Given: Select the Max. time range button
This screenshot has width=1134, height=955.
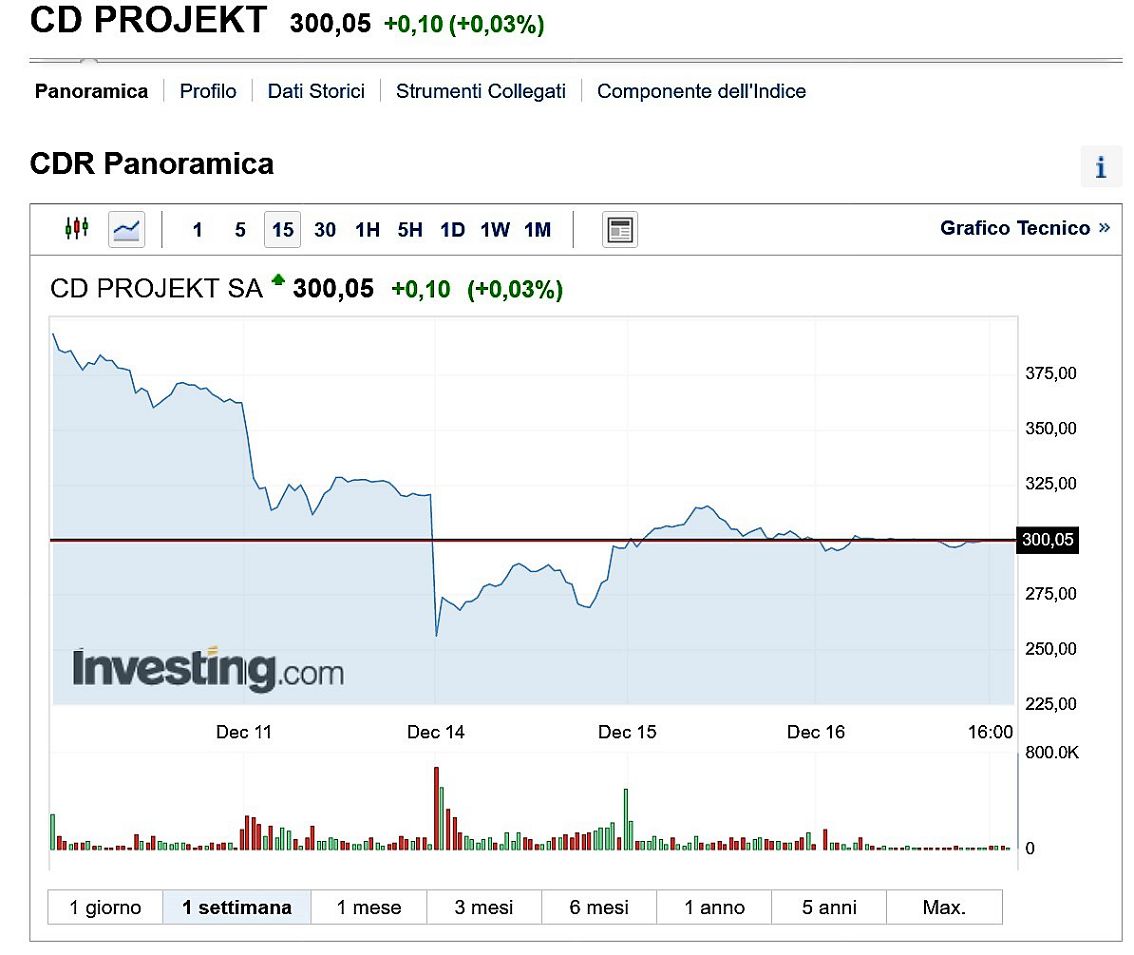Looking at the screenshot, I should coord(944,908).
